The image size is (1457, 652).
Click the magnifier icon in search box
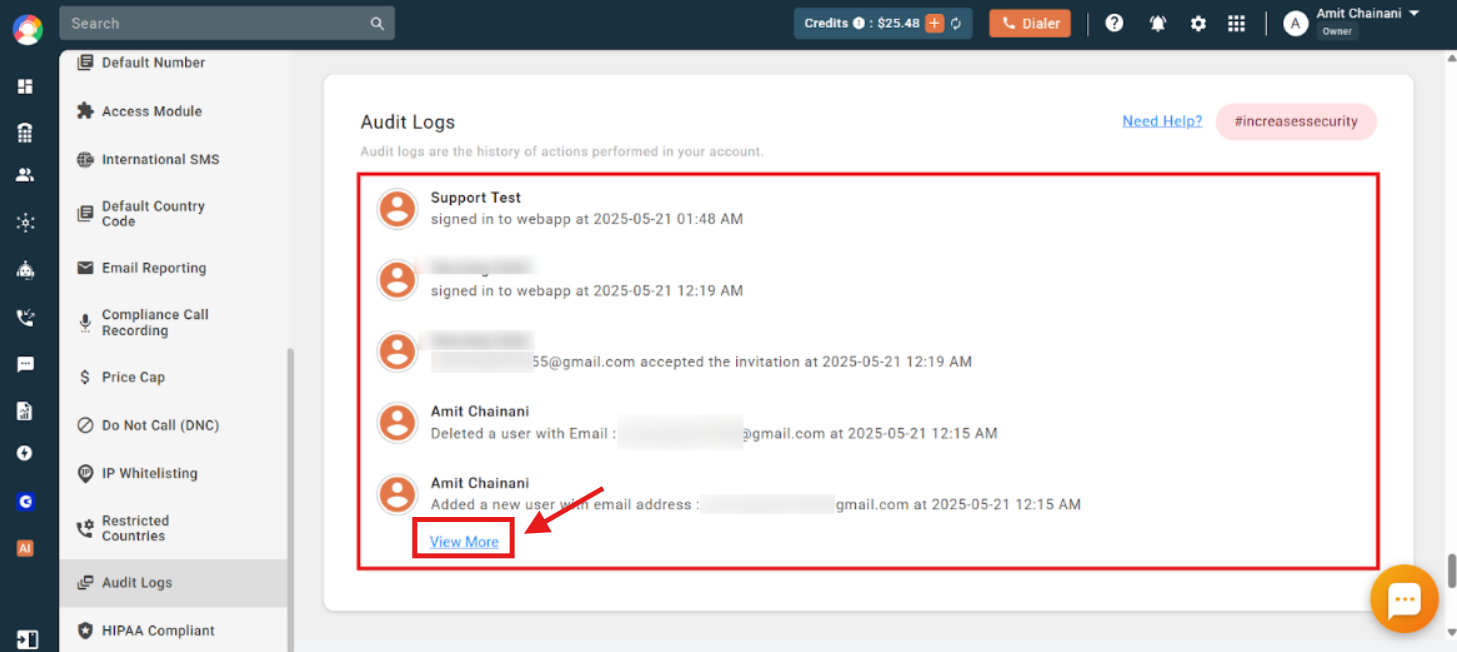tap(377, 23)
